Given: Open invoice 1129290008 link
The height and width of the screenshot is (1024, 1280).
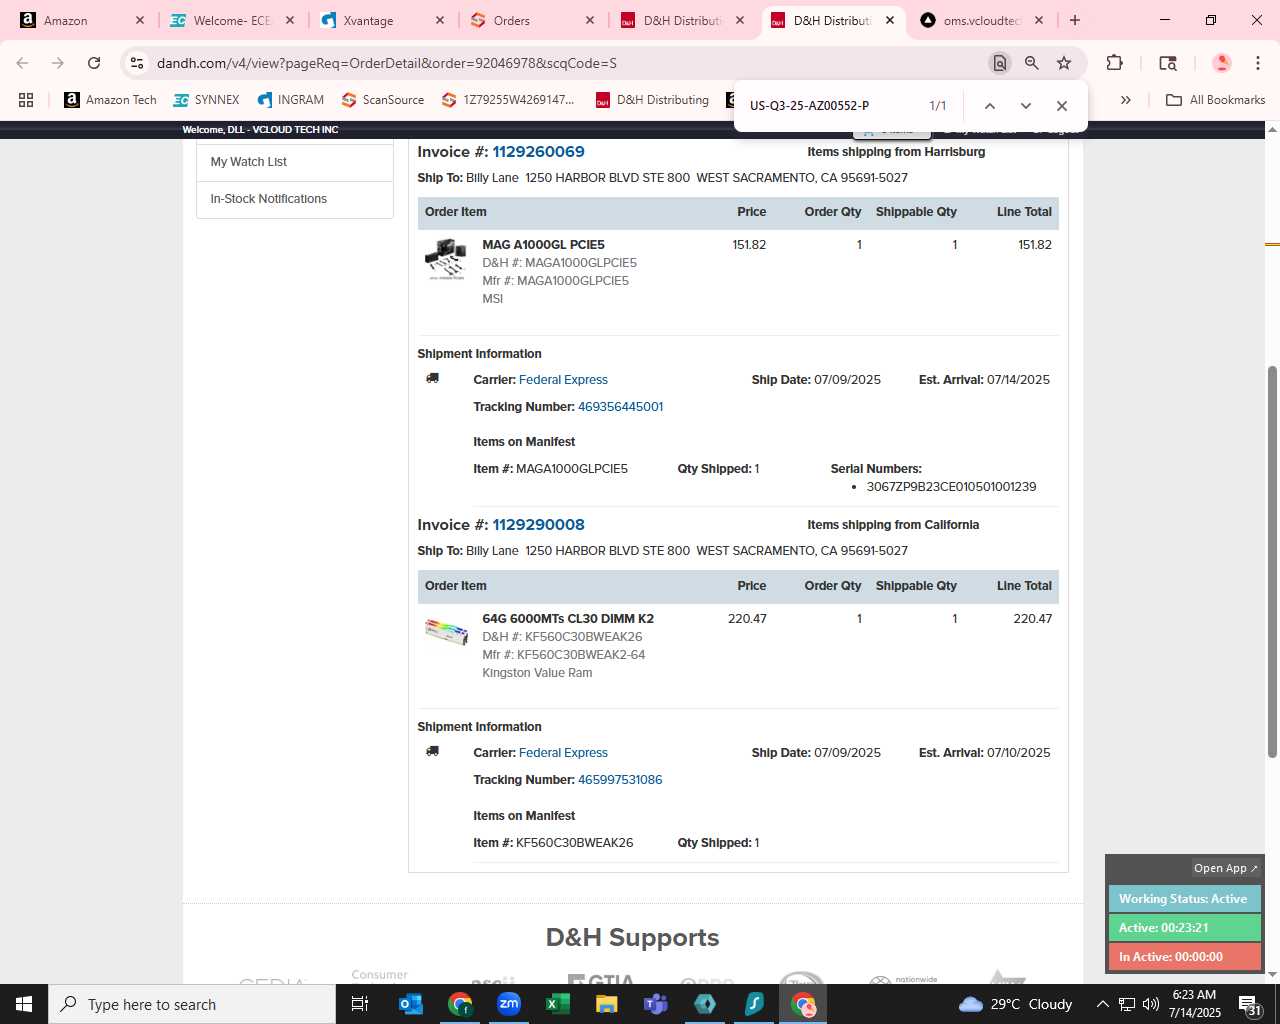Looking at the screenshot, I should (x=538, y=525).
